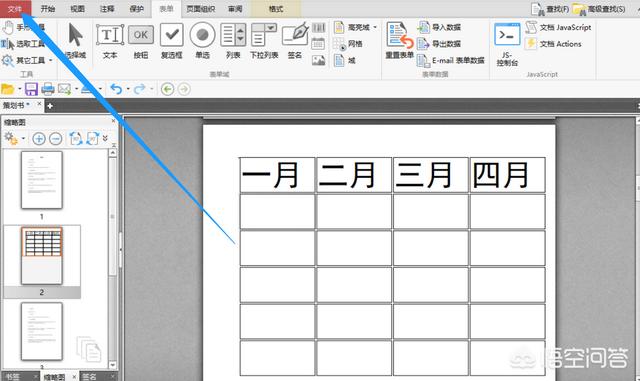Select page 2 thumbnail
Screen dimensions: 640x381
tap(42, 256)
